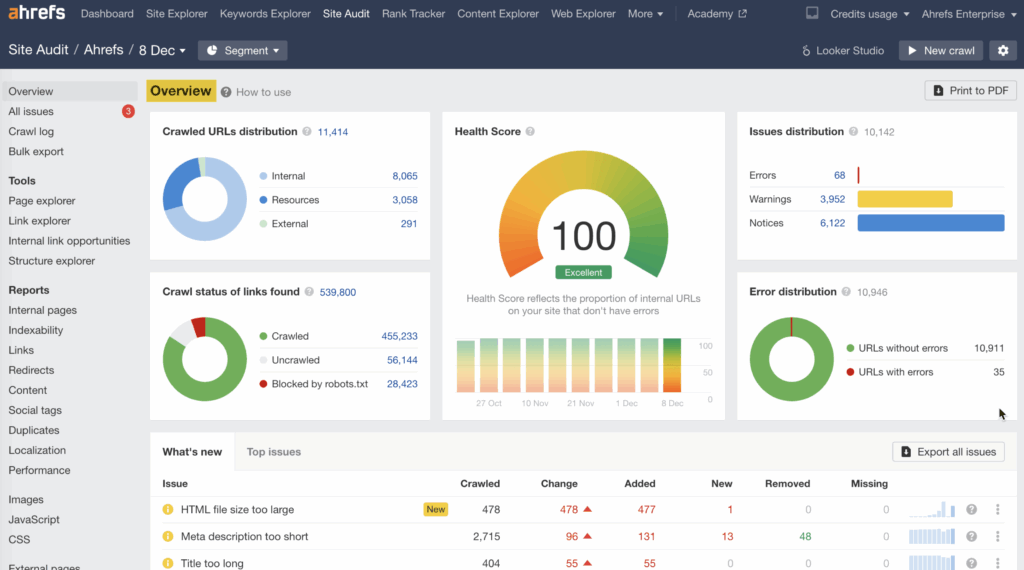Click the total links found 539,800
The width and height of the screenshot is (1024, 570).
338,292
